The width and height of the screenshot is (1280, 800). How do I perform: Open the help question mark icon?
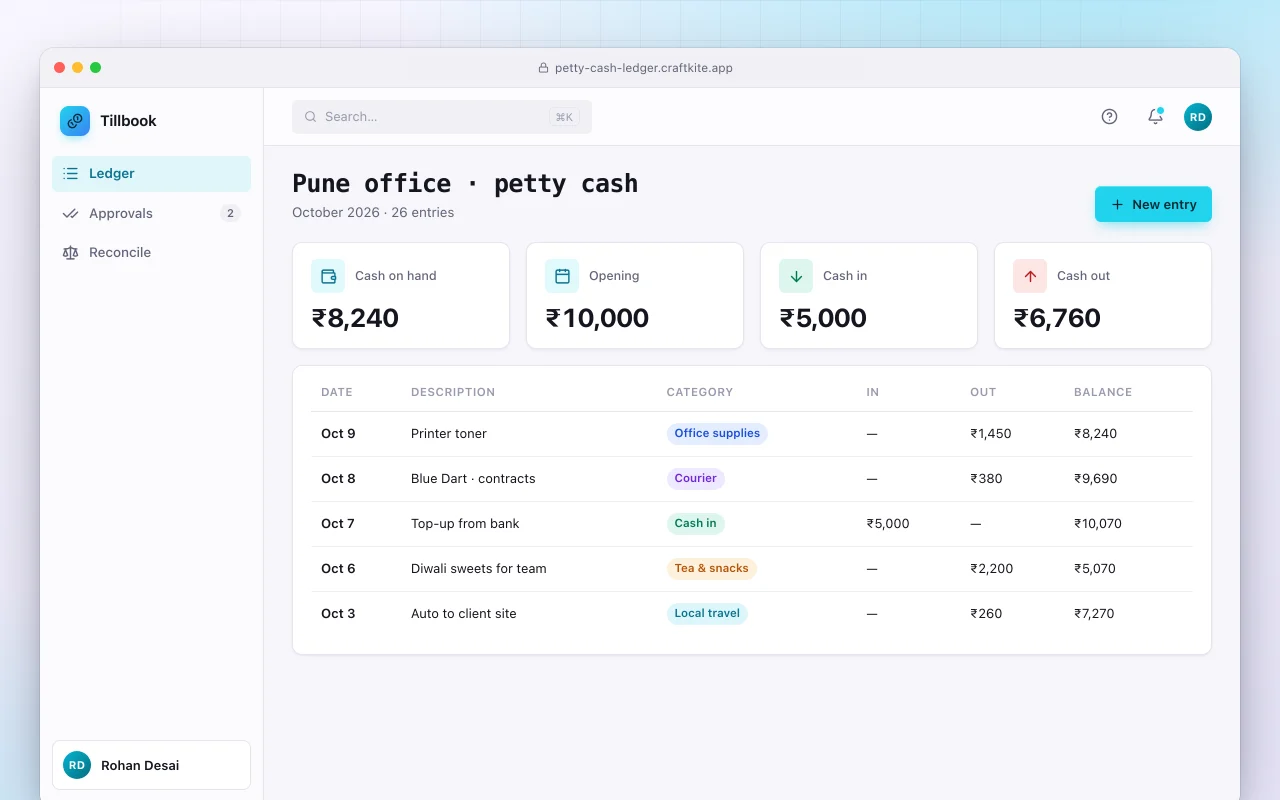[x=1109, y=117]
